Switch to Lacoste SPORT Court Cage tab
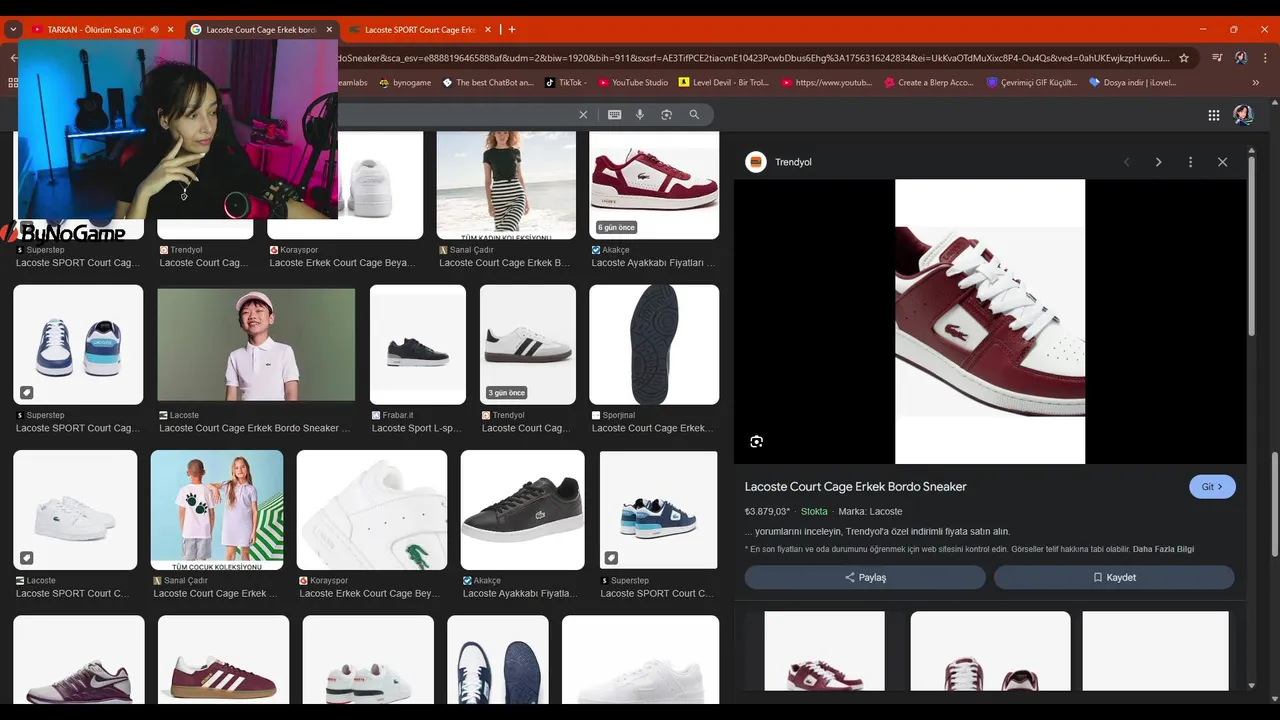This screenshot has height=720, width=1280. pos(418,30)
